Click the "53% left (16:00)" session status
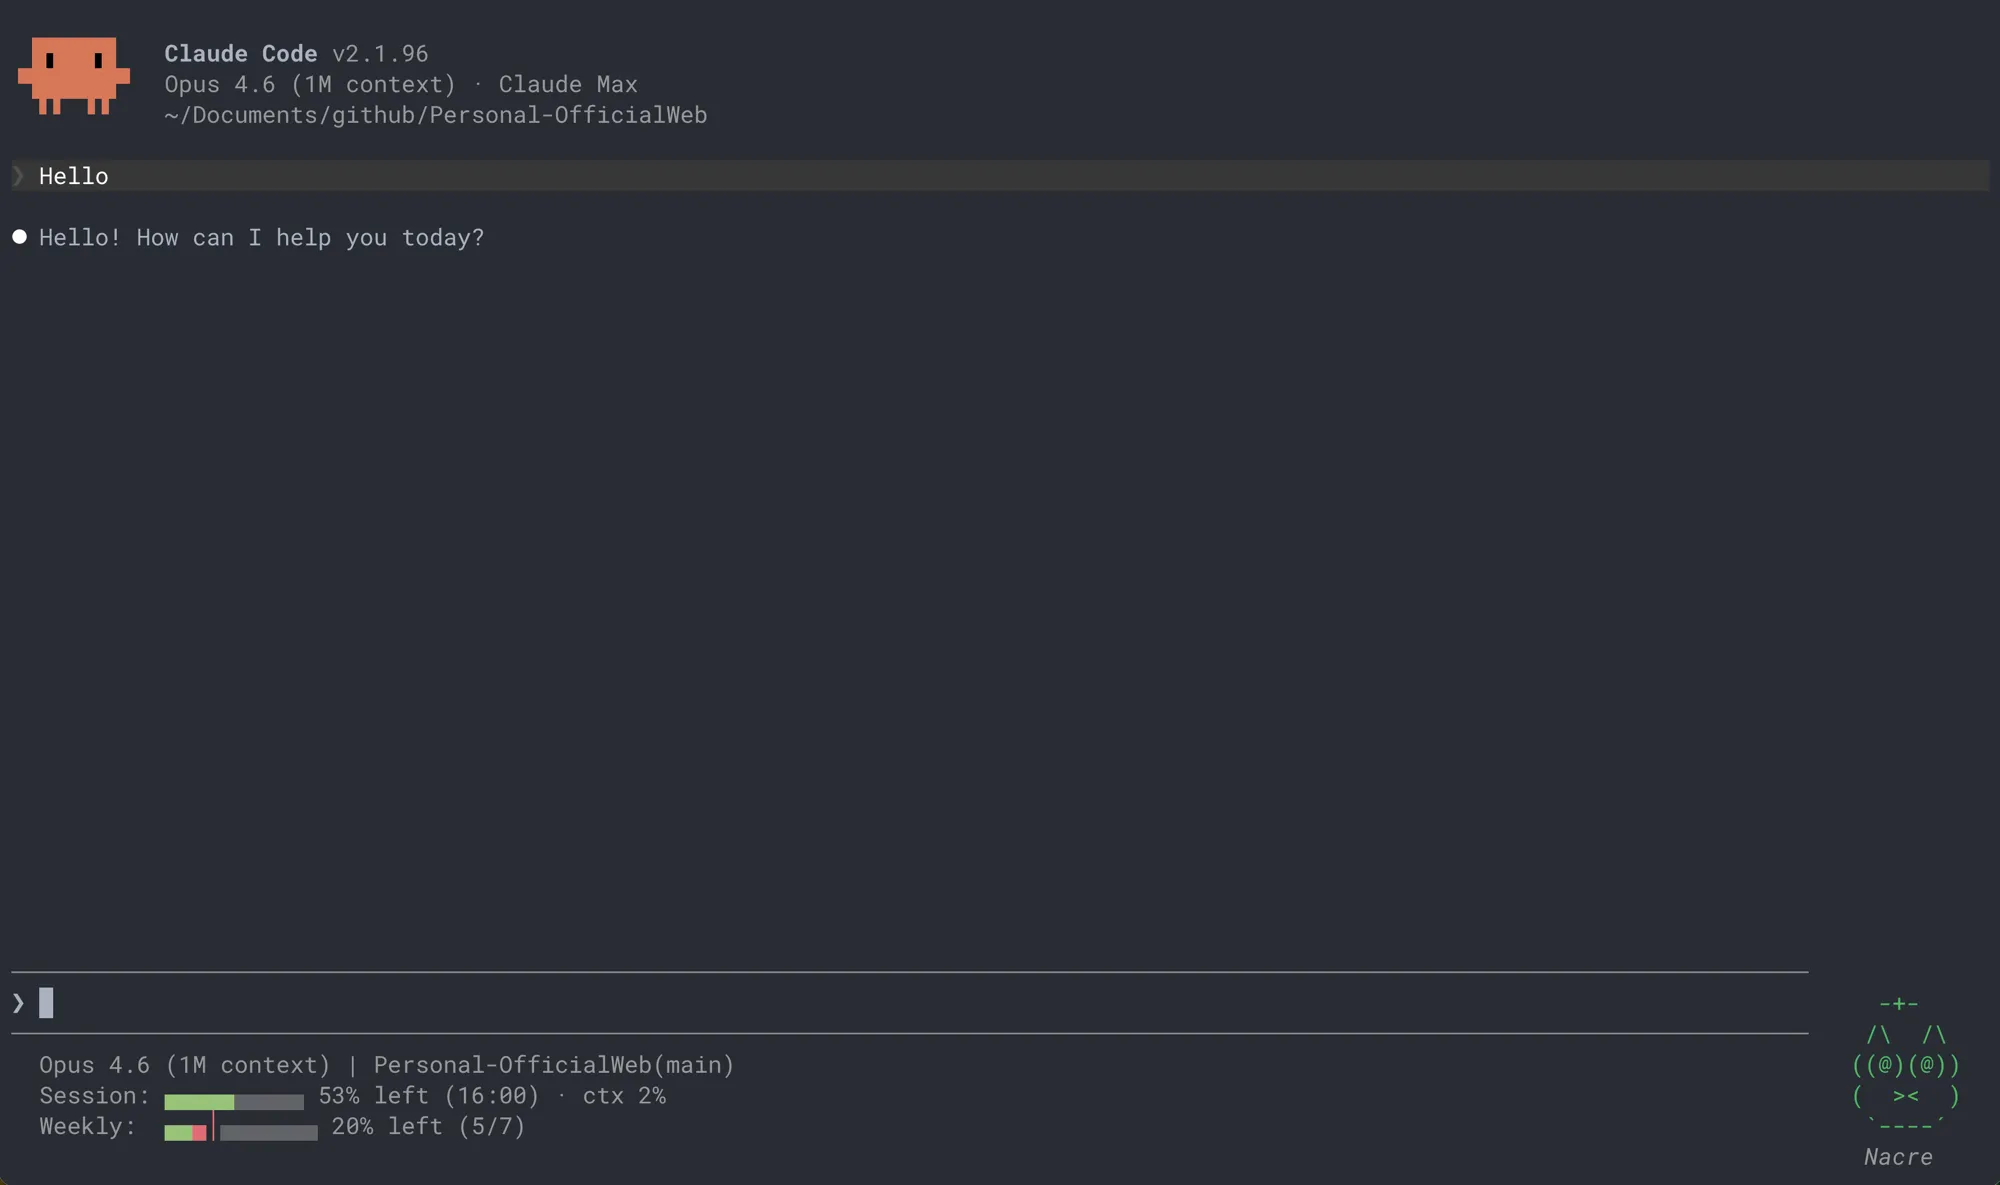Screen dimensions: 2000x1185 tap(429, 1096)
